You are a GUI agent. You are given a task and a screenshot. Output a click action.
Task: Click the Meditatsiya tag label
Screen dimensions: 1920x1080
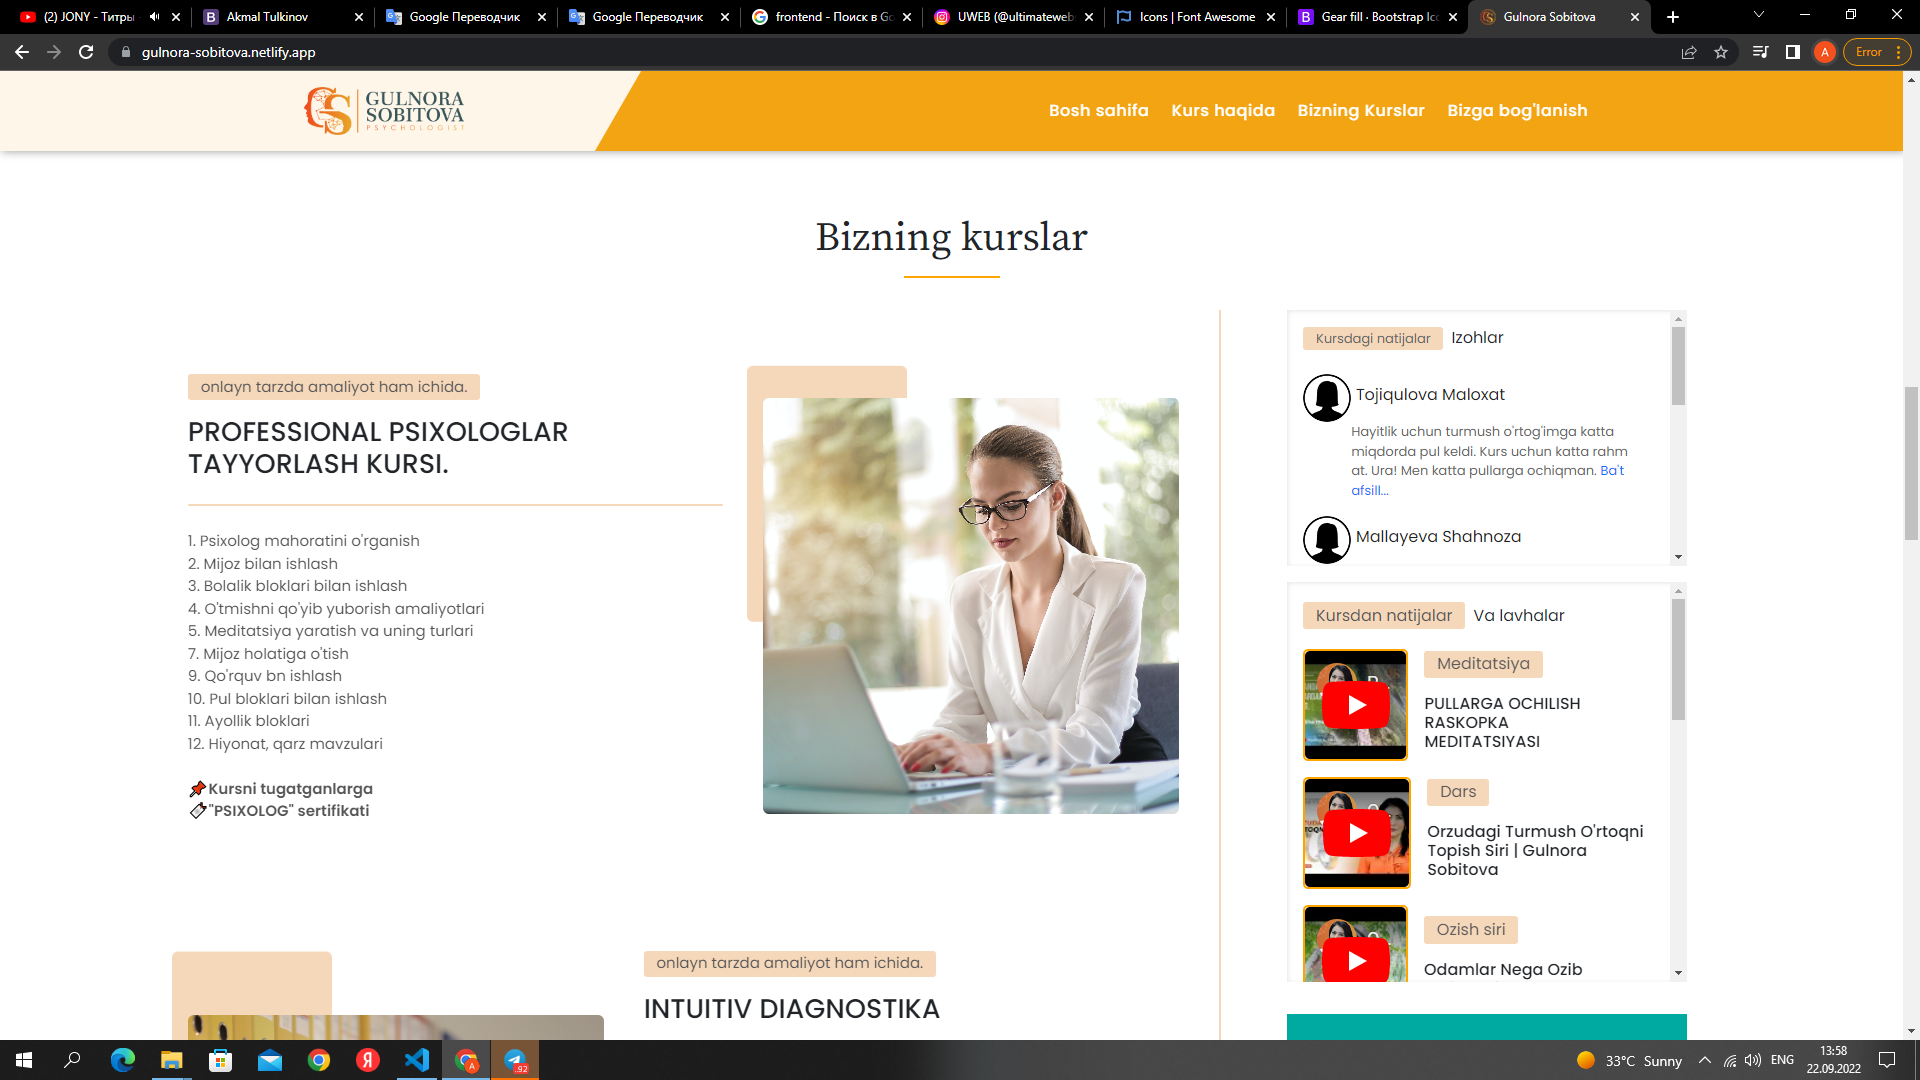coord(1483,664)
